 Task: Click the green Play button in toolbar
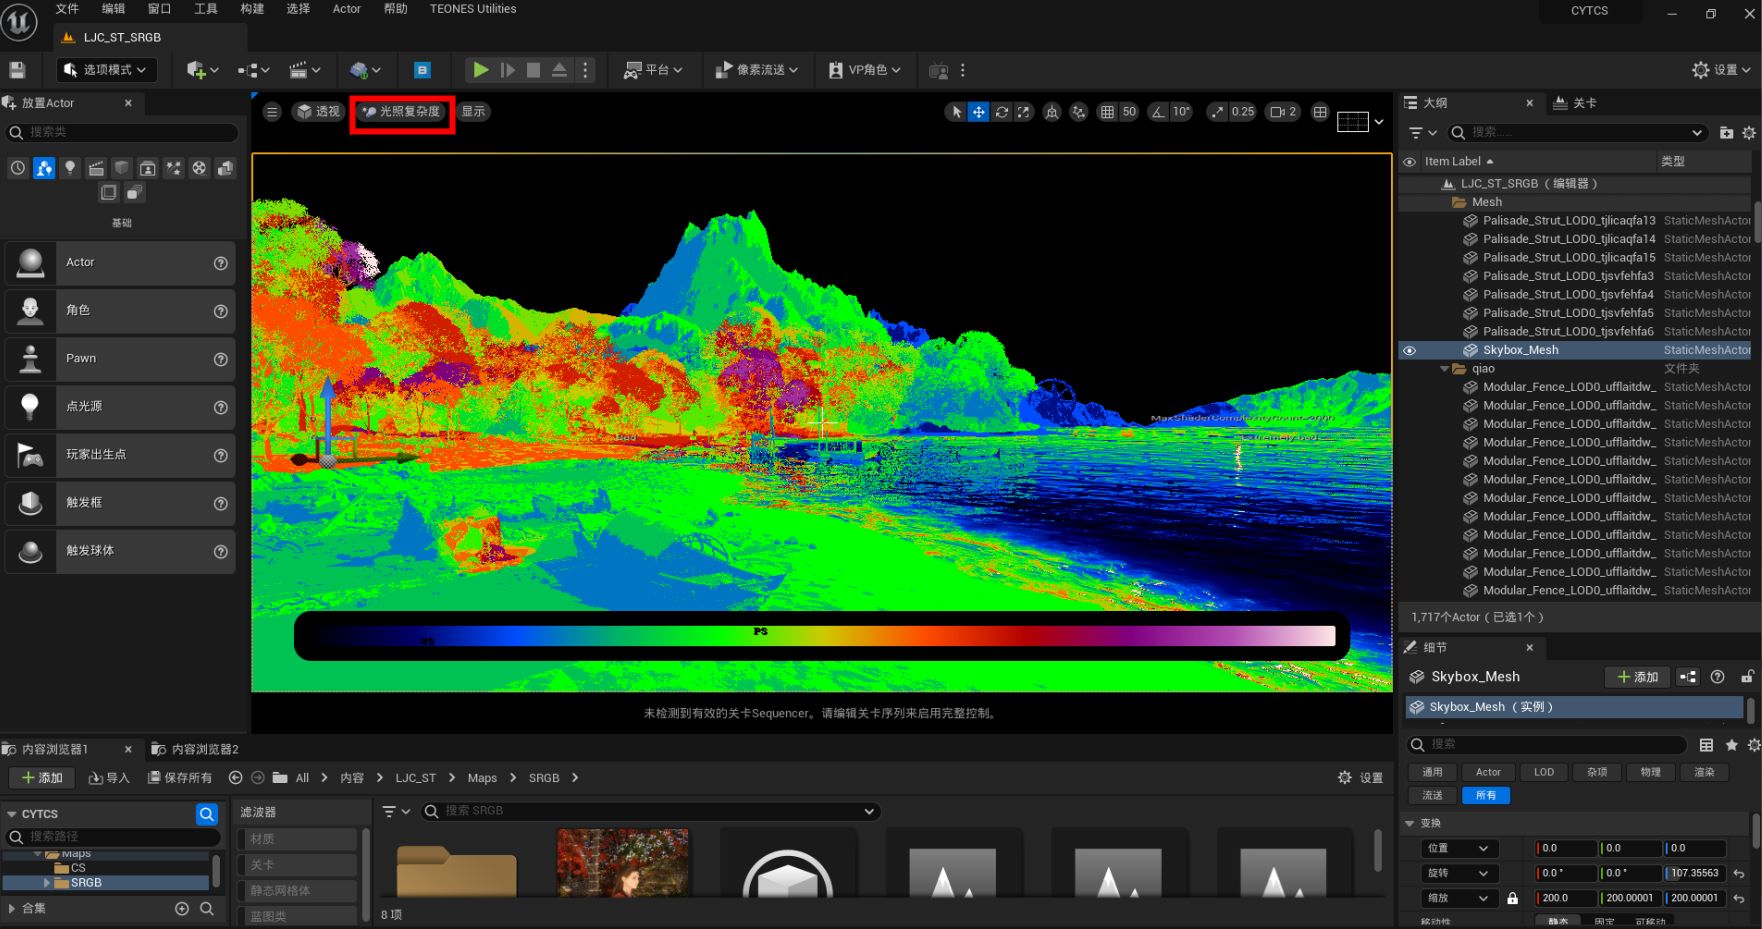coord(480,70)
